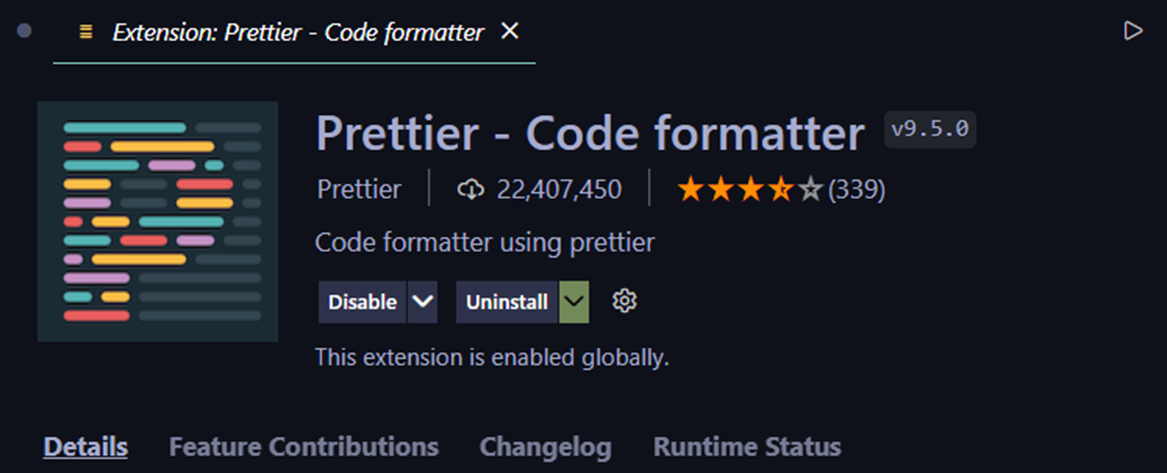Open the Feature Contributions tab
This screenshot has width=1167, height=473.
pos(303,446)
